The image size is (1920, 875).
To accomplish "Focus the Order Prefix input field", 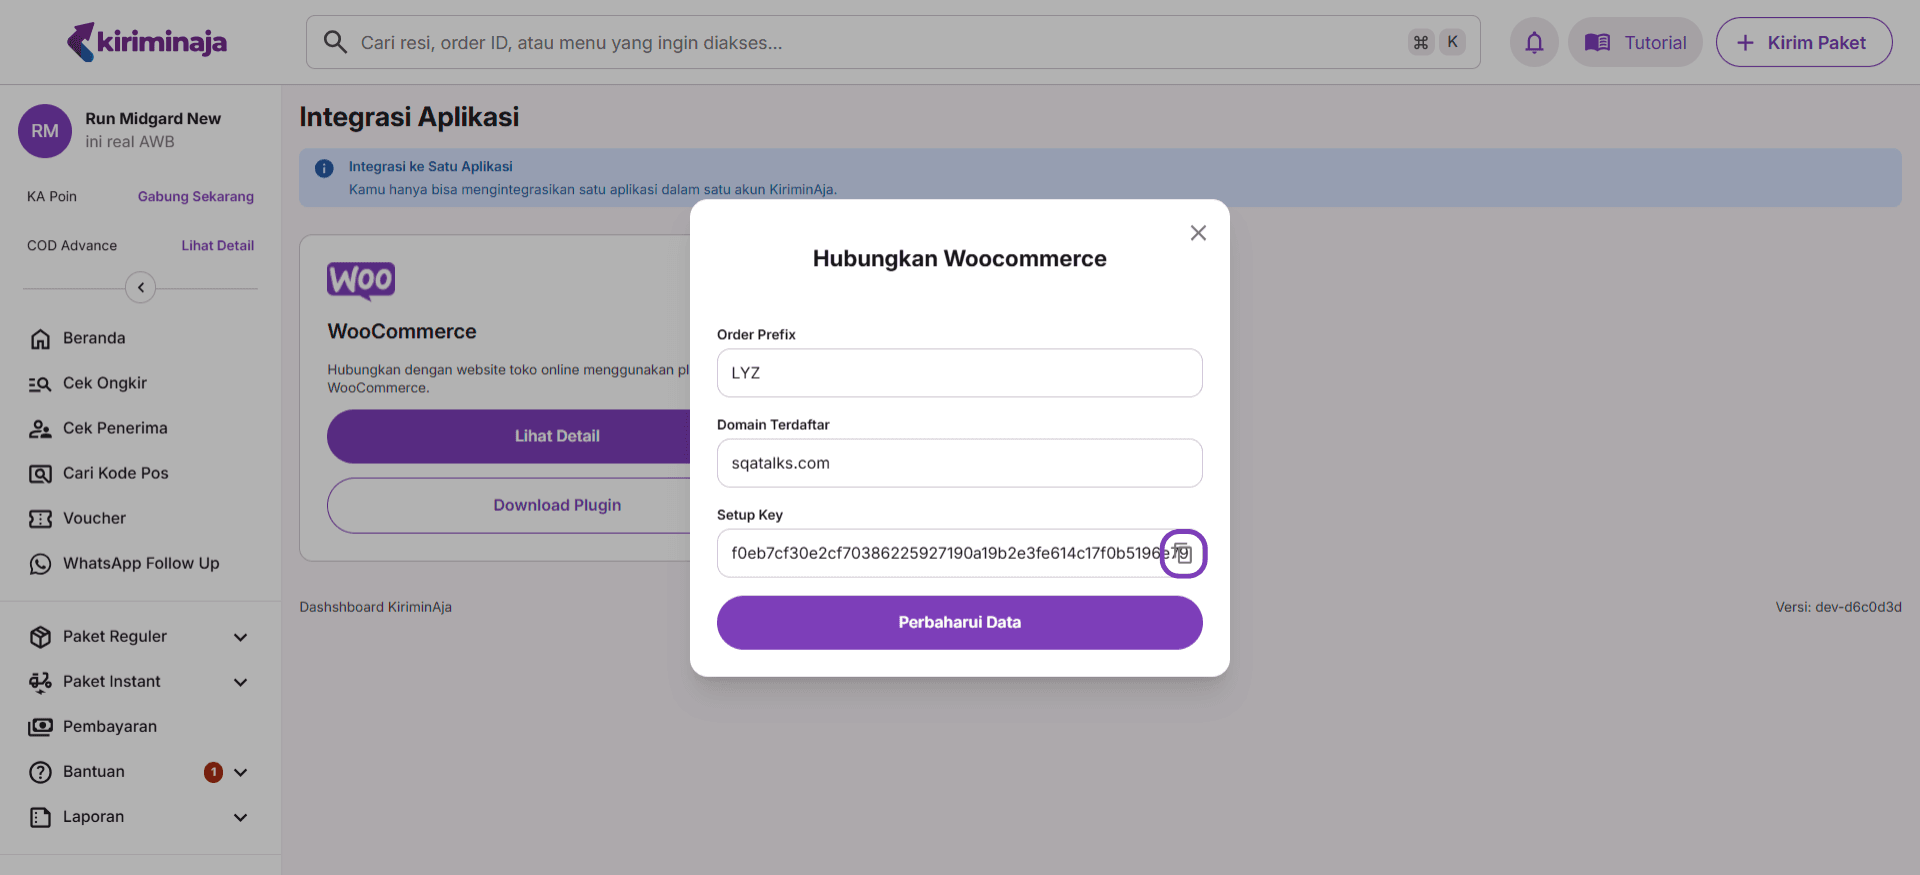I will [959, 373].
